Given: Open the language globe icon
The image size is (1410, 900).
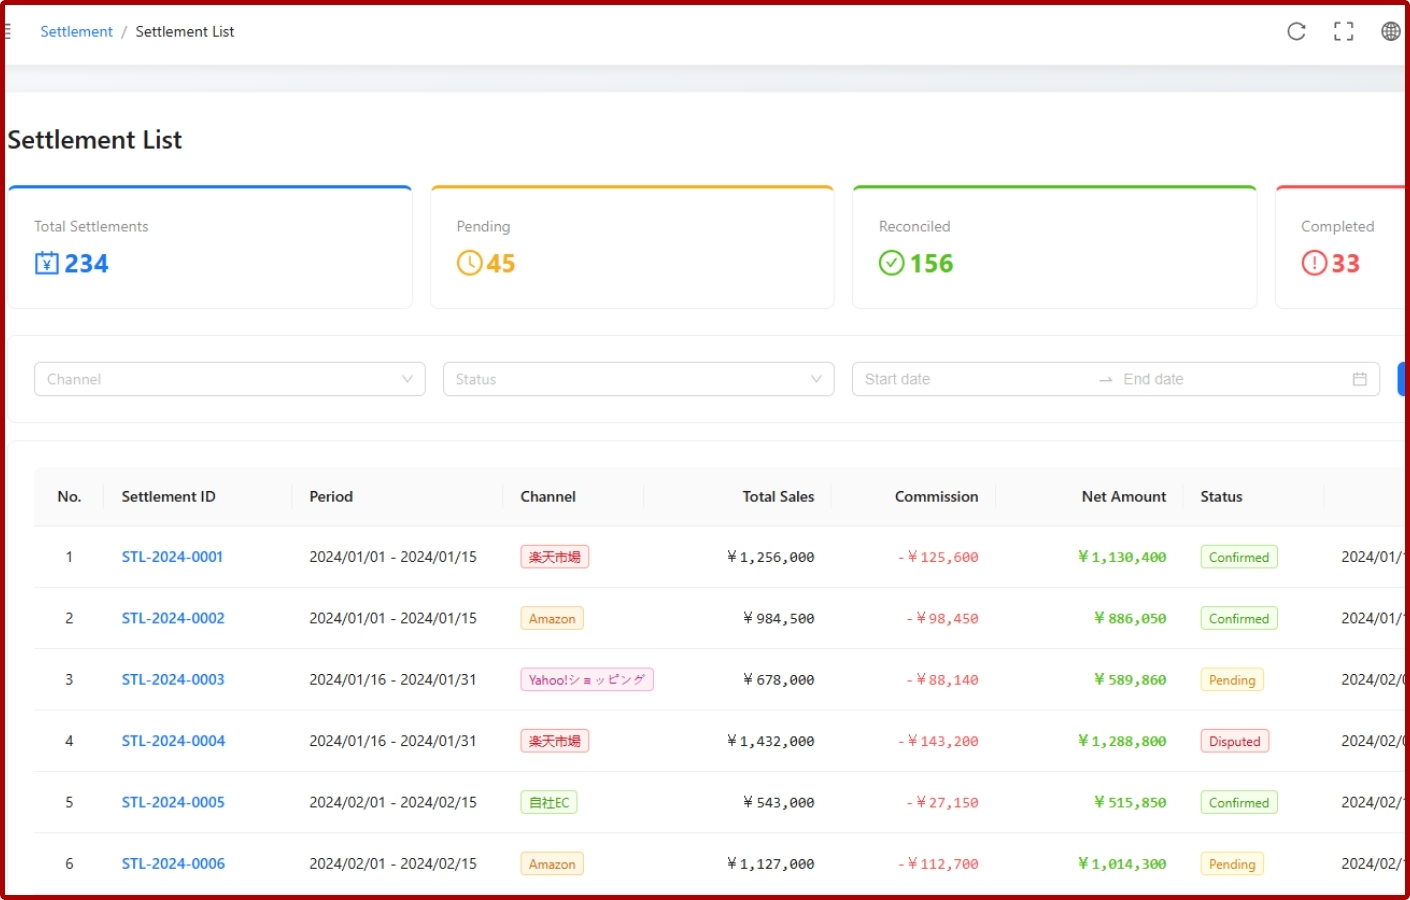Looking at the screenshot, I should tap(1391, 31).
